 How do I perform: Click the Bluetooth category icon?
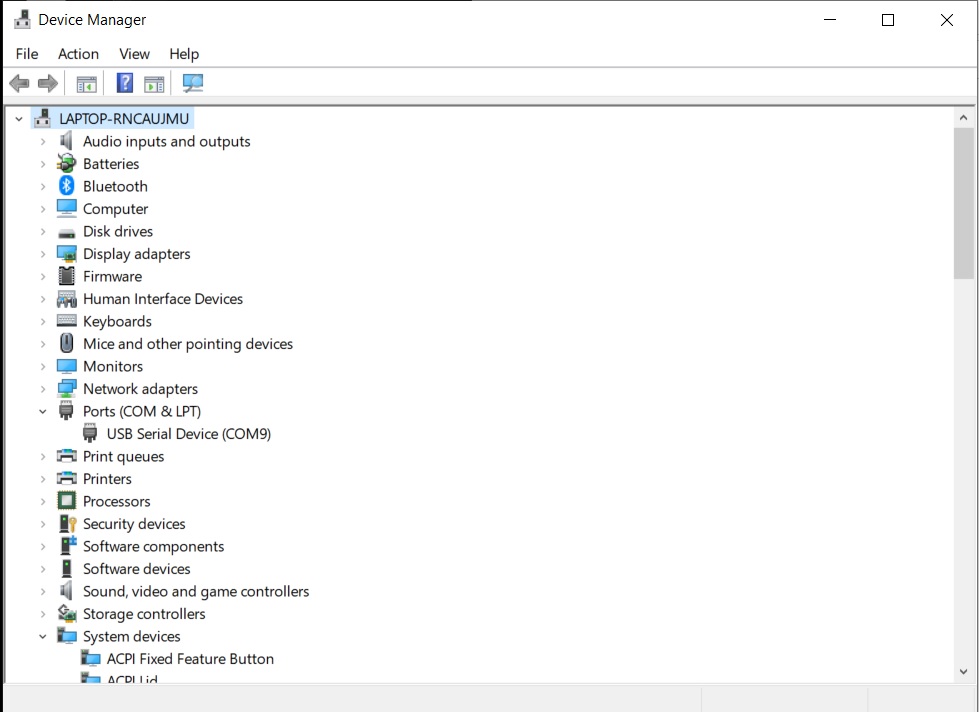67,186
